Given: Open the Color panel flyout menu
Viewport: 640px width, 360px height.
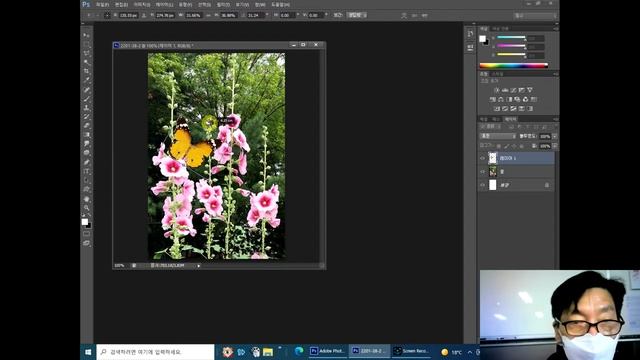Looking at the screenshot, I should (556, 29).
